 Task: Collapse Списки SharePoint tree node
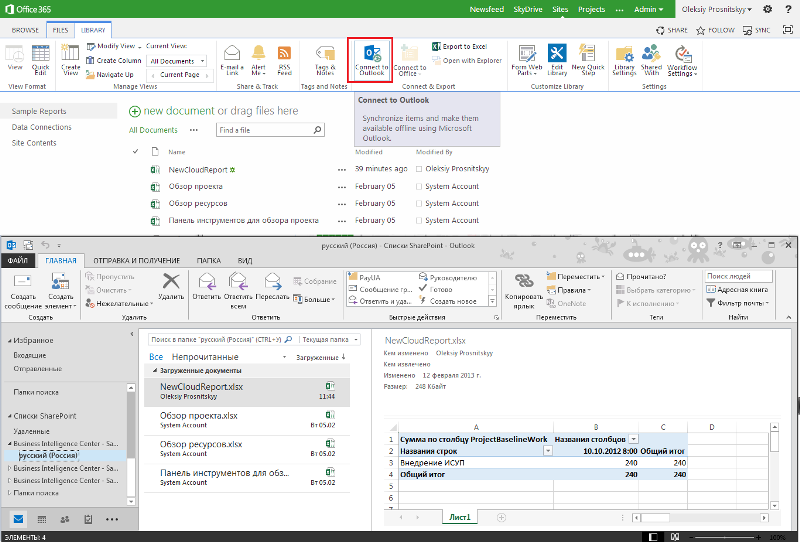[10, 416]
